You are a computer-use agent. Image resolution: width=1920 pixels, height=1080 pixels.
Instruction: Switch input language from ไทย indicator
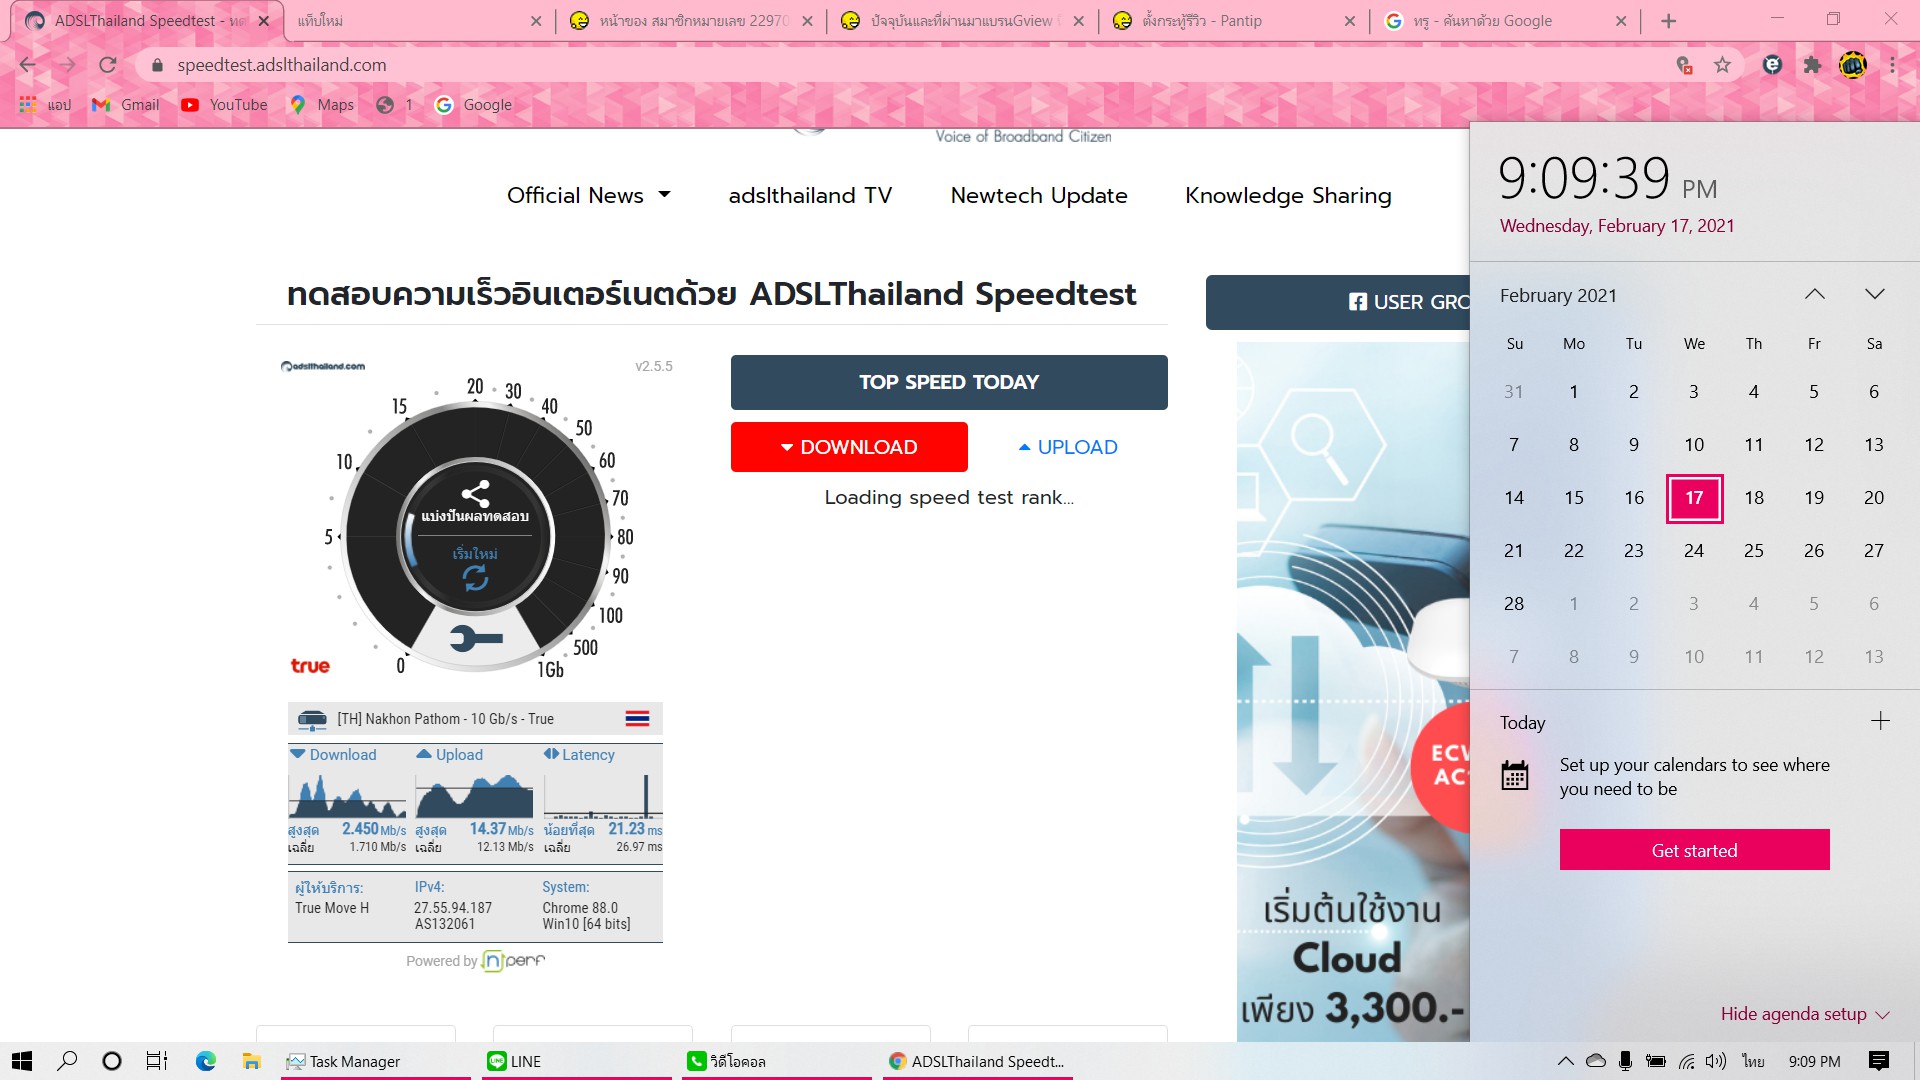tap(1753, 1061)
